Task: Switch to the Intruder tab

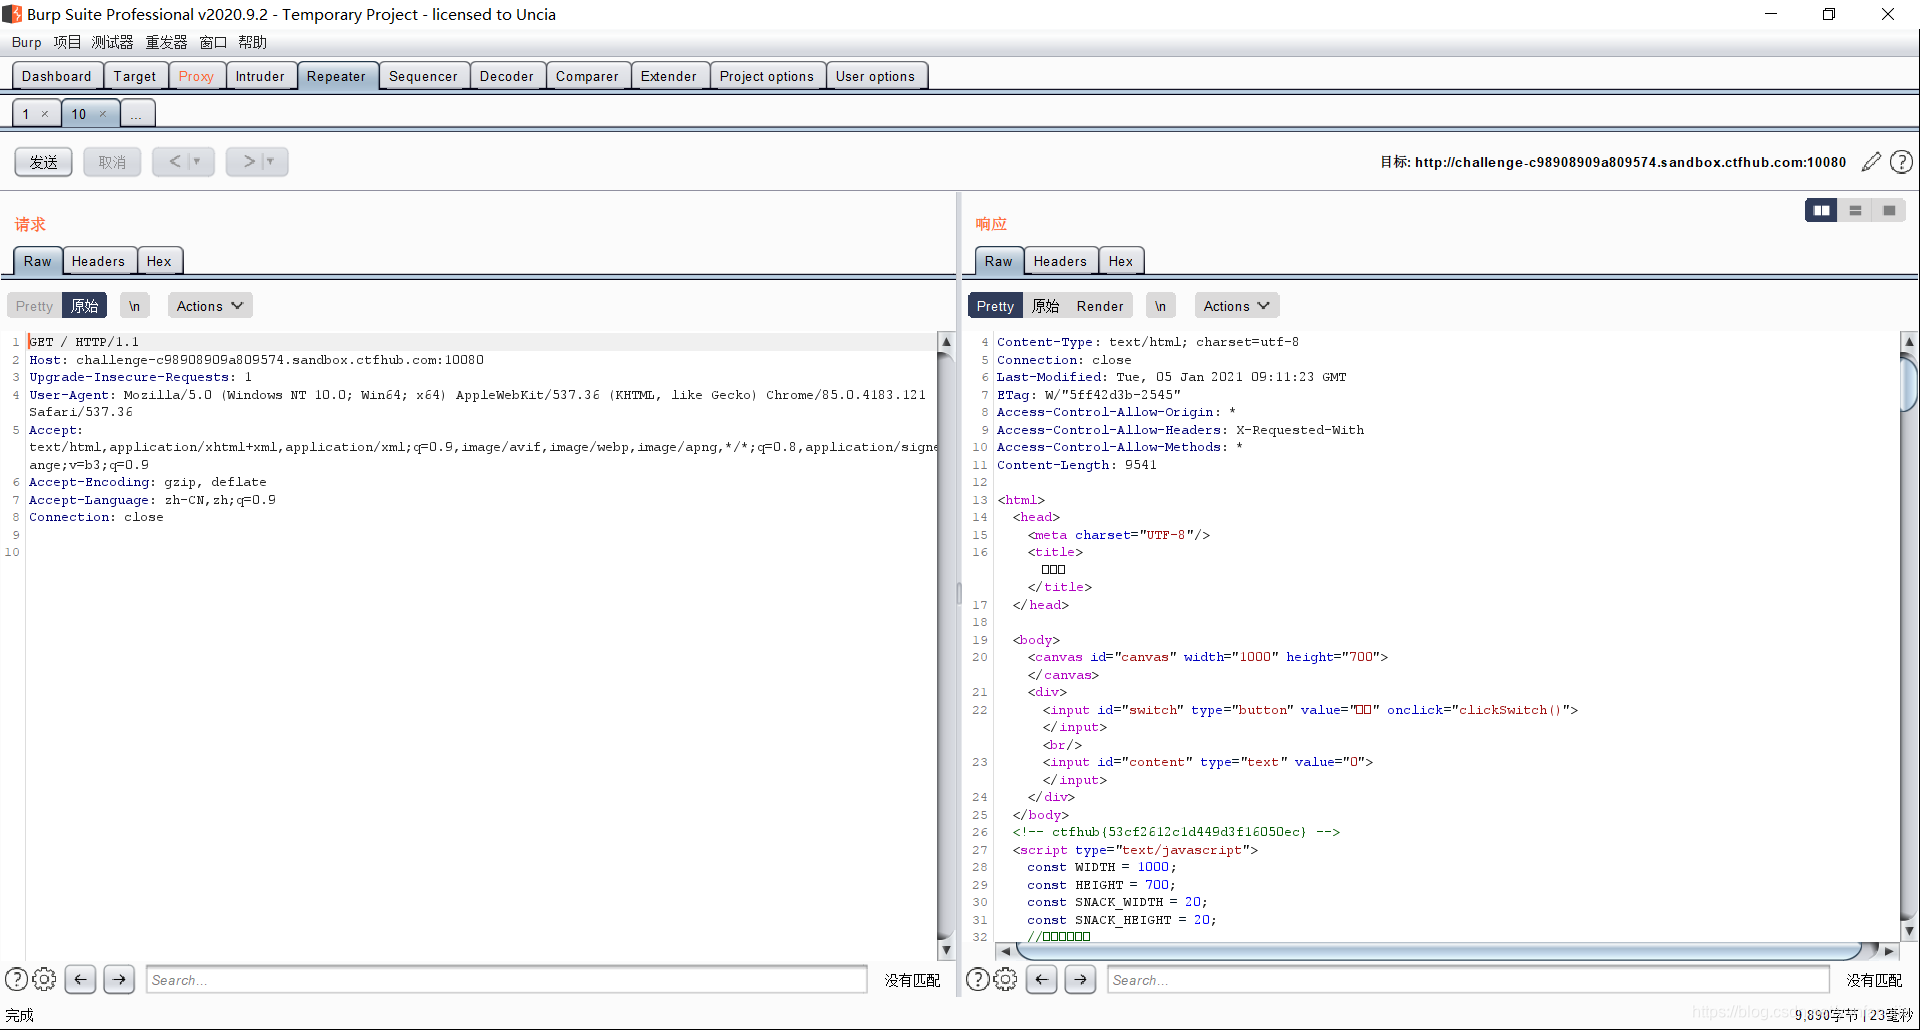Action: click(260, 76)
